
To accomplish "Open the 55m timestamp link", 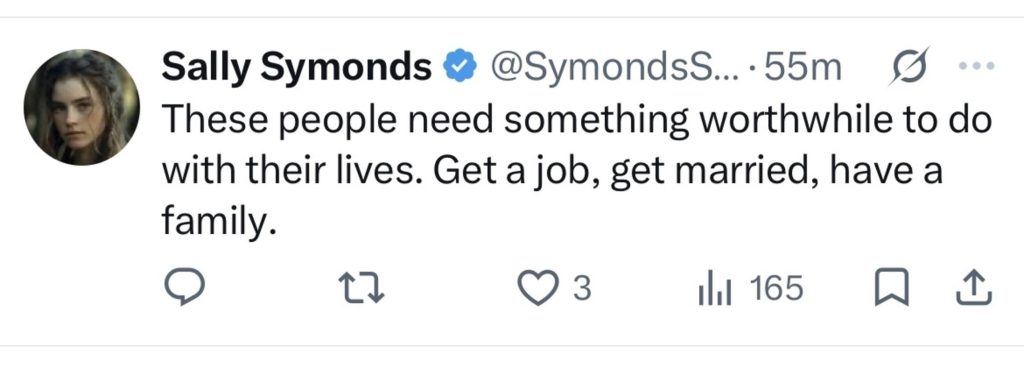I will 802,66.
